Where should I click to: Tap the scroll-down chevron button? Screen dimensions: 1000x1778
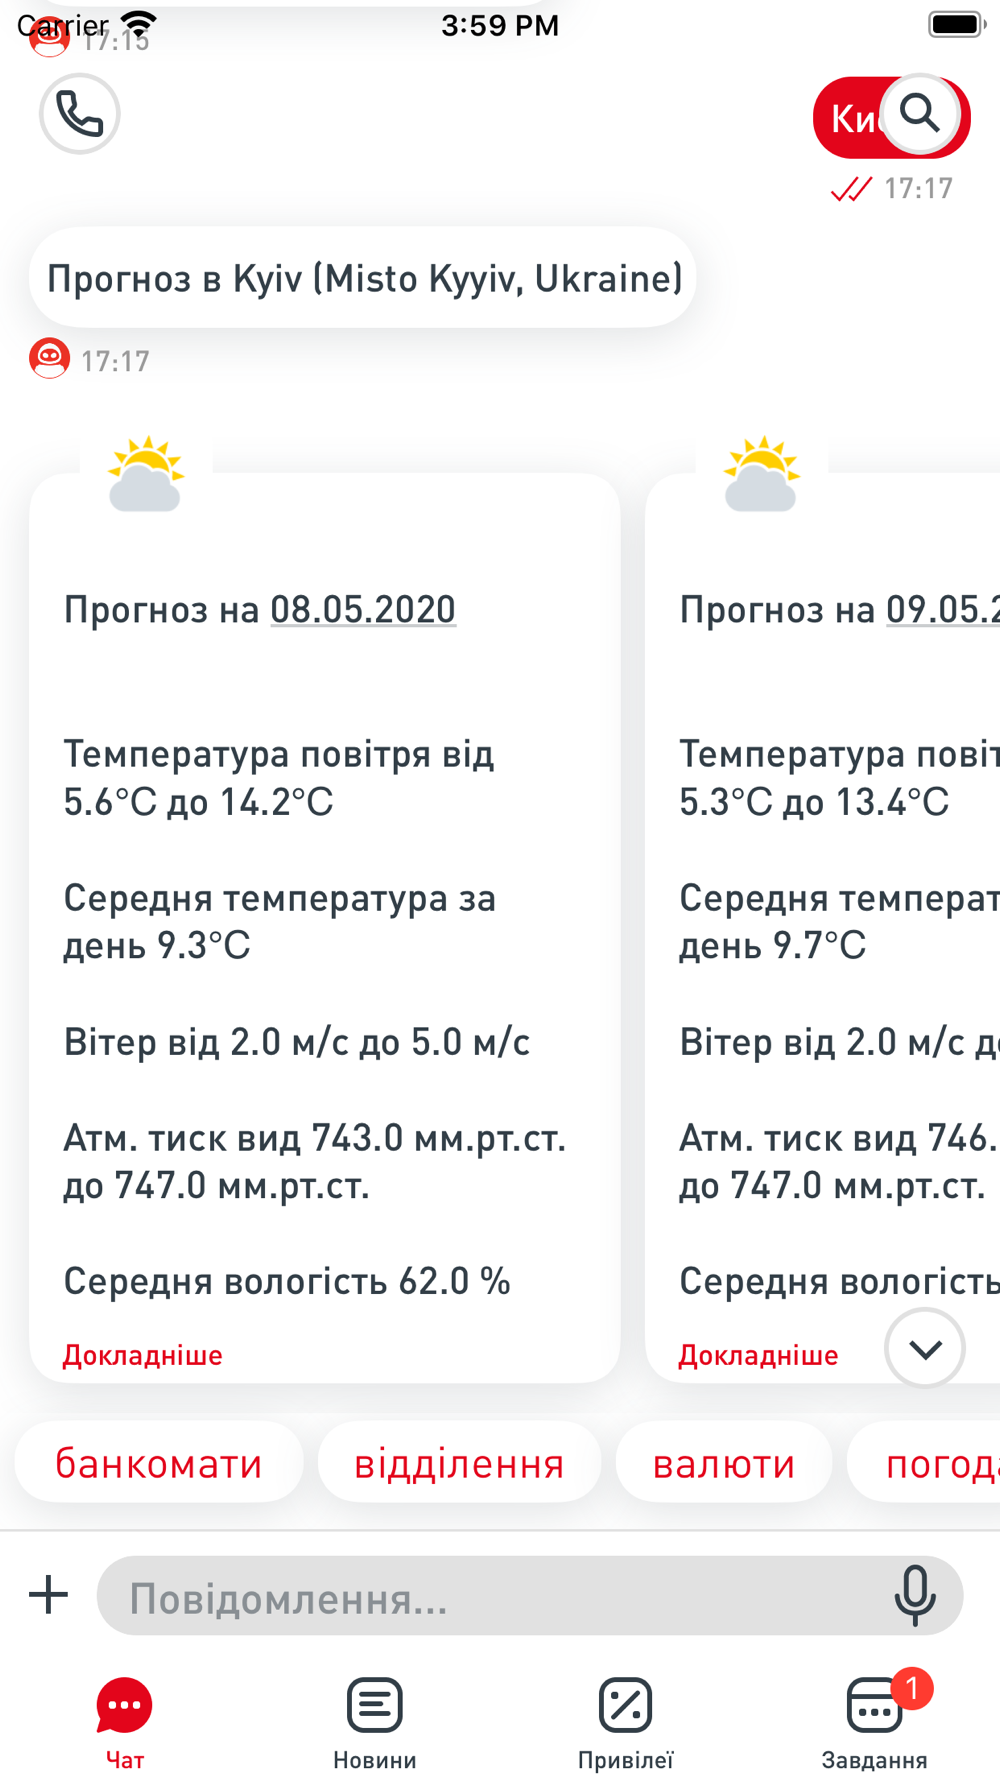click(x=925, y=1348)
